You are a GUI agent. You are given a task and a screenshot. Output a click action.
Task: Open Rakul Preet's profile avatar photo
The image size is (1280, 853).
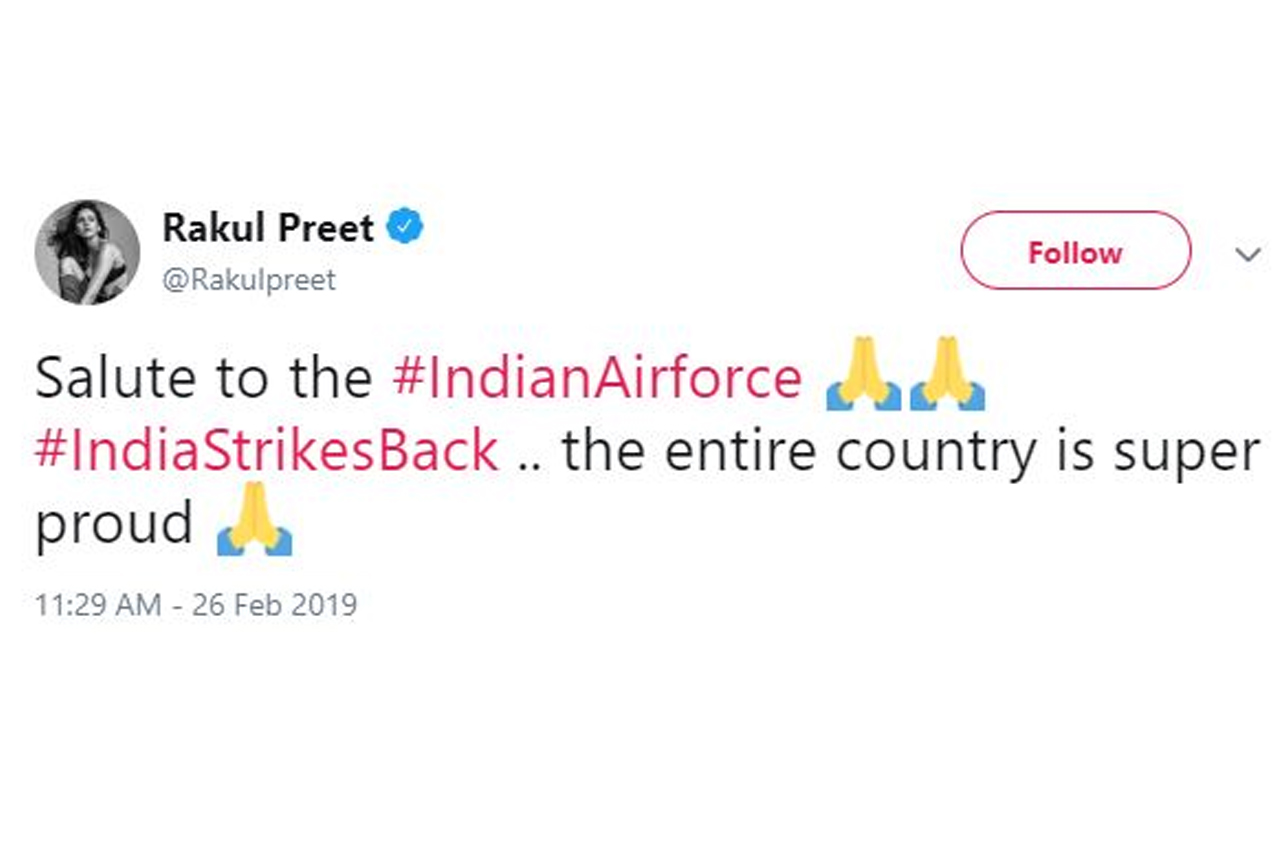(87, 252)
